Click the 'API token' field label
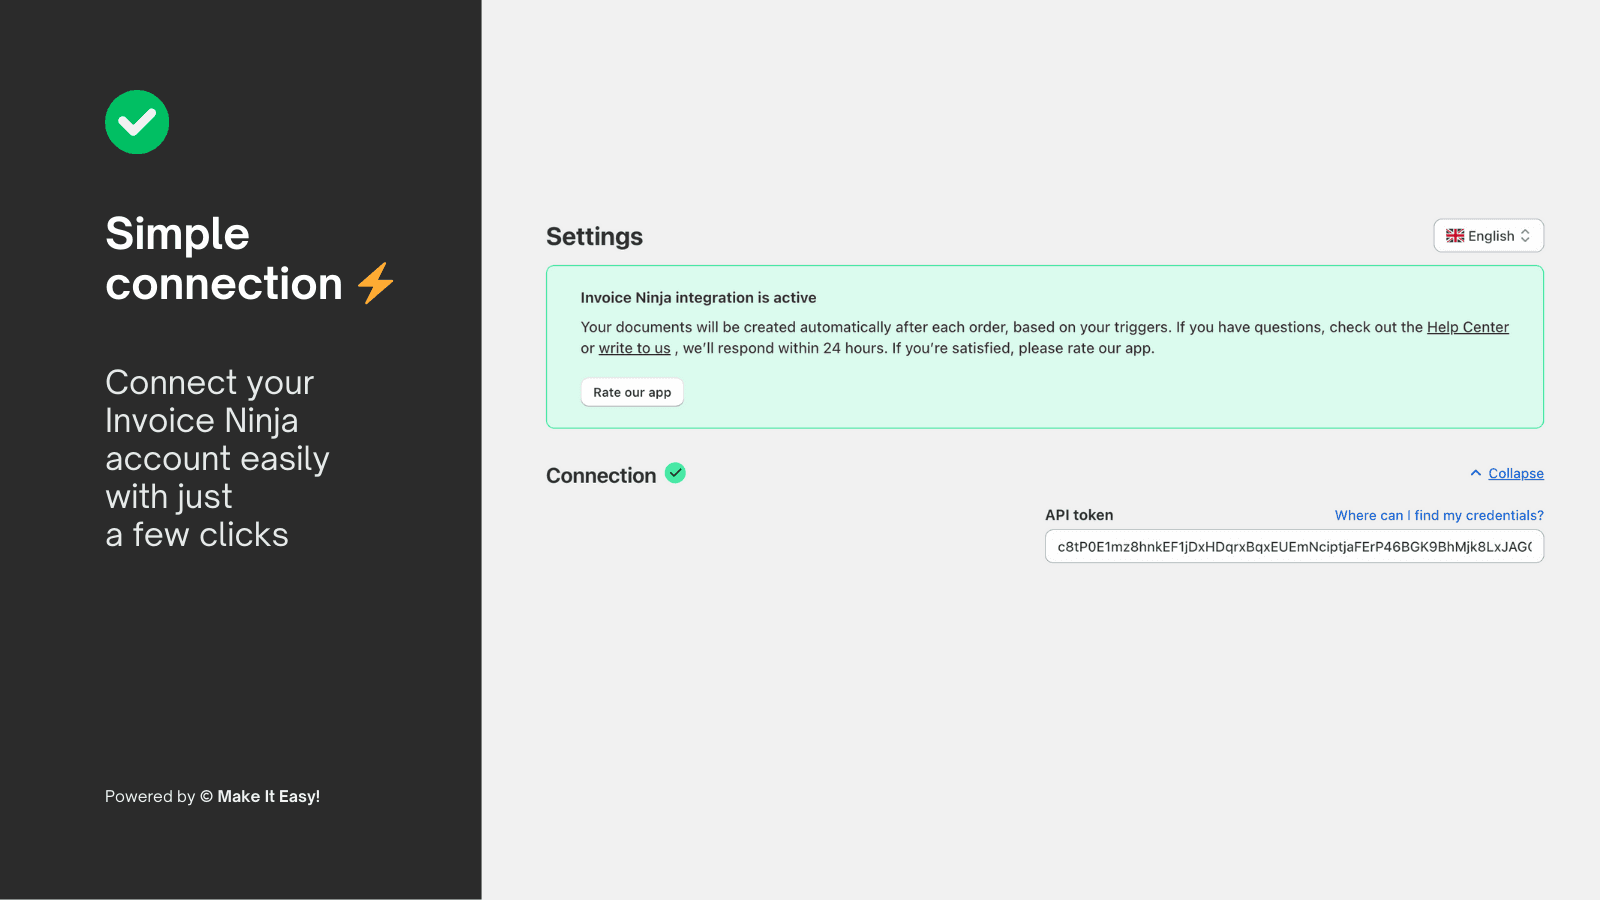The image size is (1600, 900). (1079, 515)
